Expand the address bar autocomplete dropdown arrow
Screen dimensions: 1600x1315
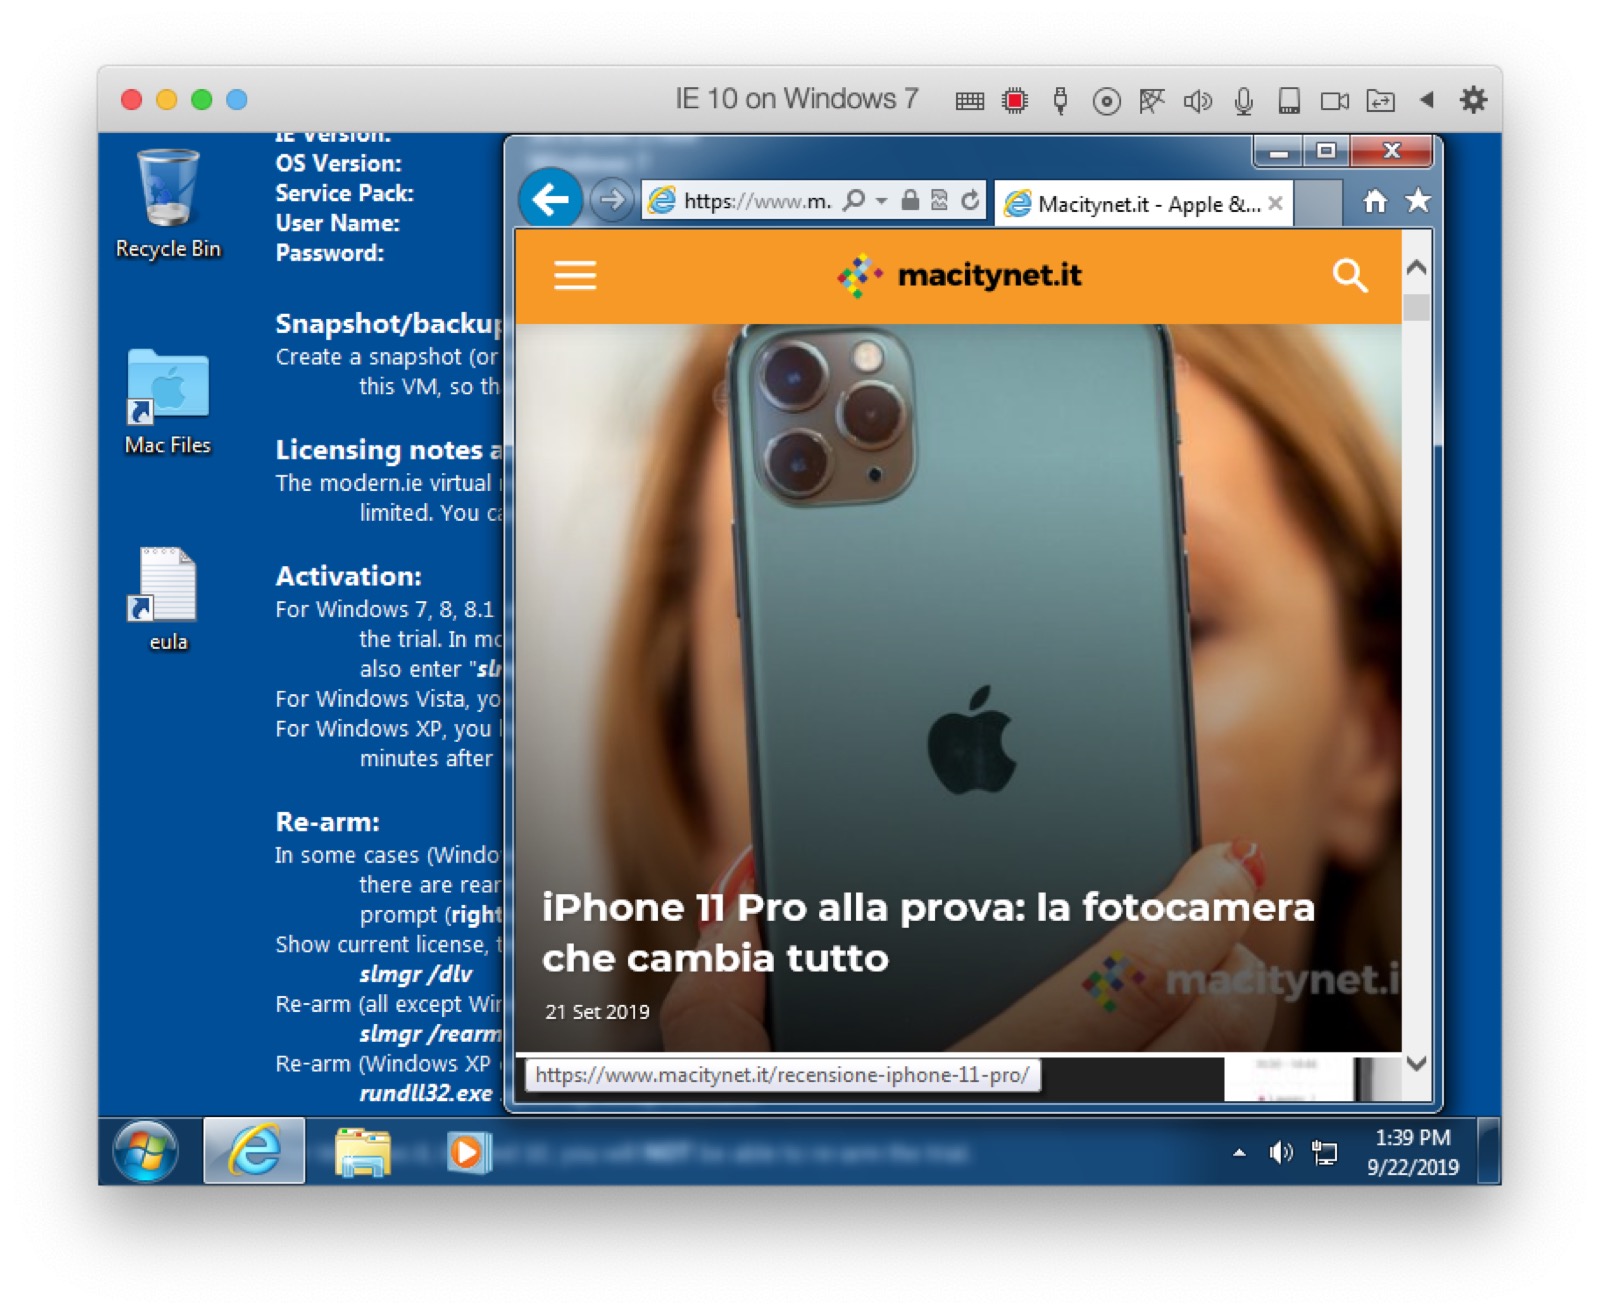pyautogui.click(x=881, y=201)
